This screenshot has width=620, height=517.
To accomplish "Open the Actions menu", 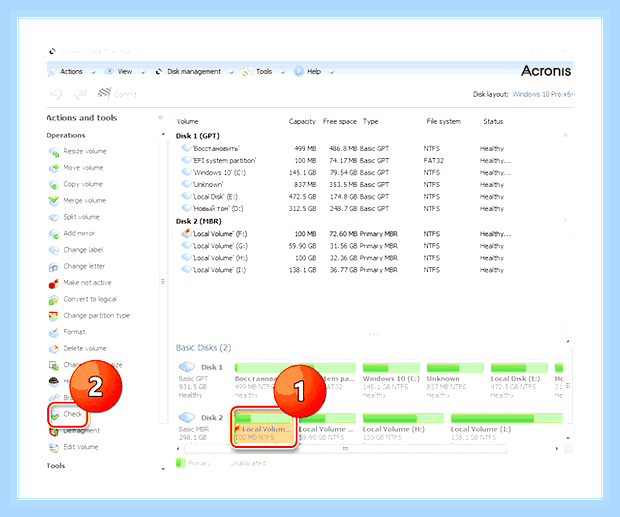I will pos(72,72).
